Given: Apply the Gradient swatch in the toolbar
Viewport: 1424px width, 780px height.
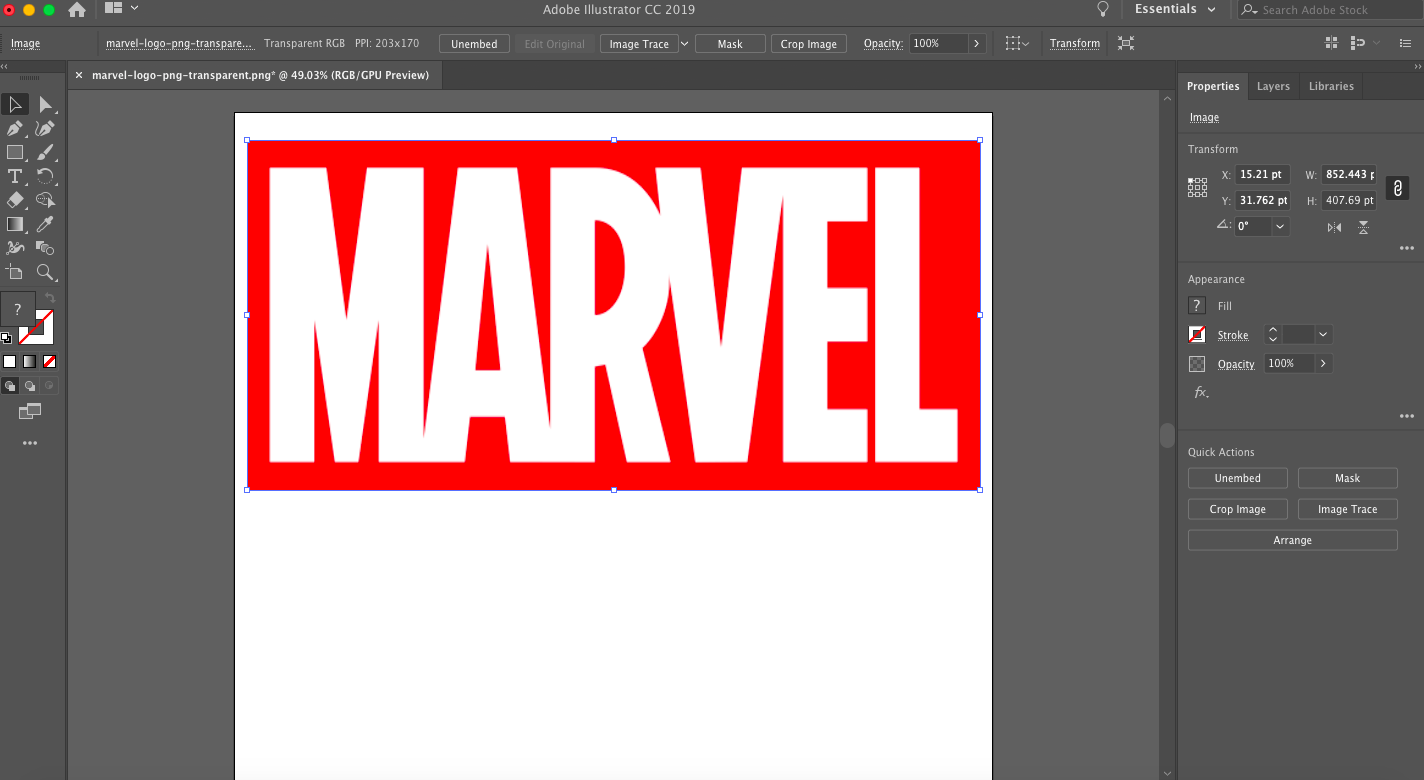Looking at the screenshot, I should (30, 361).
